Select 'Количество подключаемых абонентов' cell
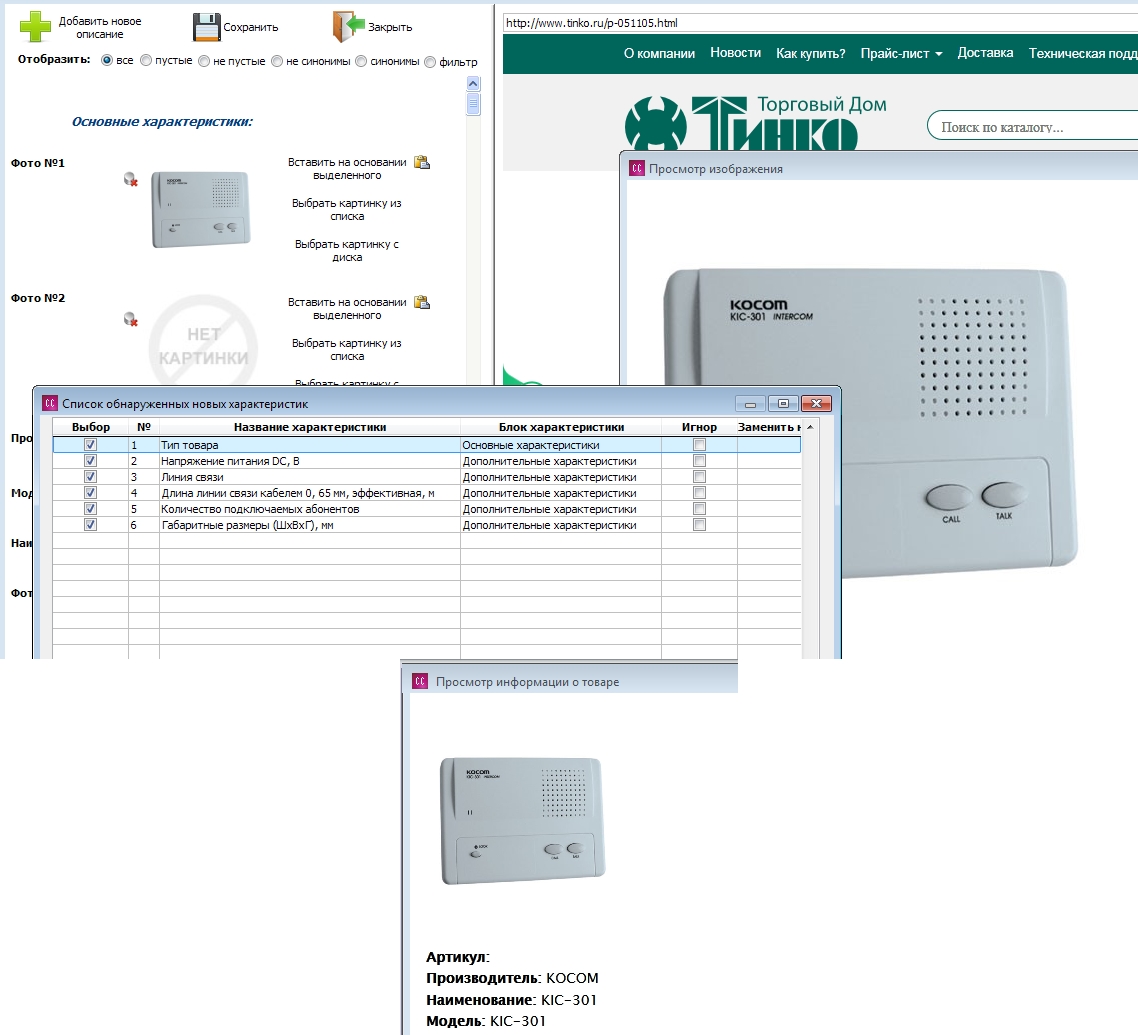1138x1035 pixels. pos(310,509)
